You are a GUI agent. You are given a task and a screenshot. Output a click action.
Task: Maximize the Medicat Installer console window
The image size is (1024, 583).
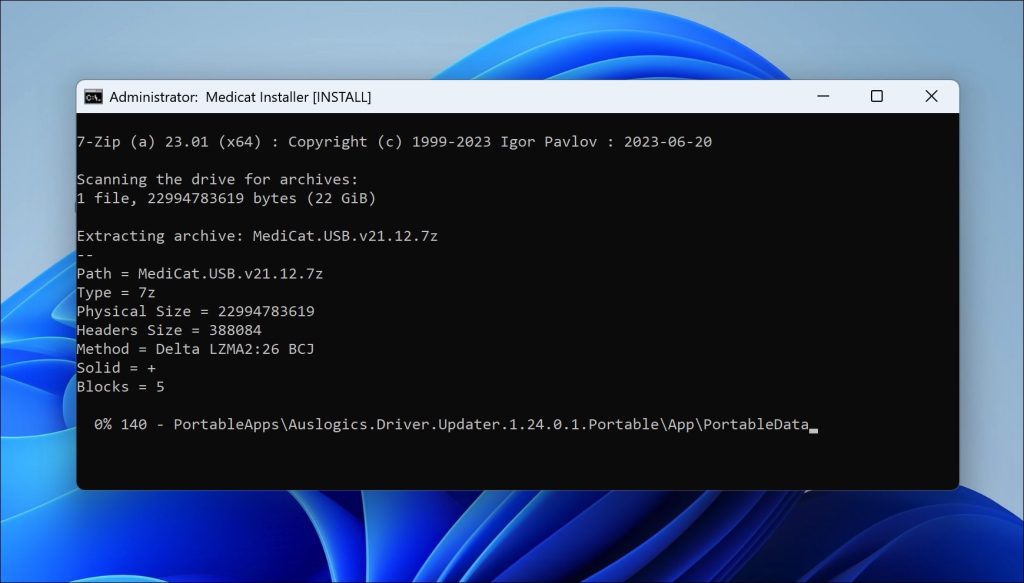[876, 97]
